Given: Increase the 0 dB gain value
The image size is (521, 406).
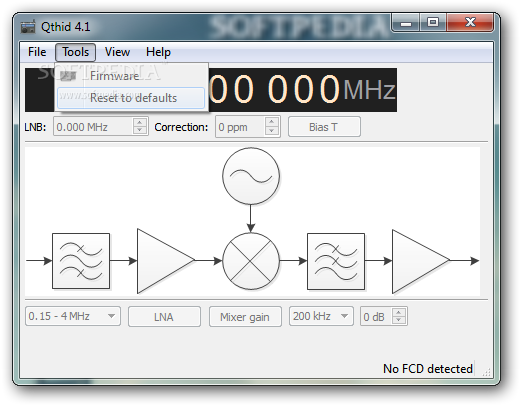Looking at the screenshot, I should click(399, 312).
